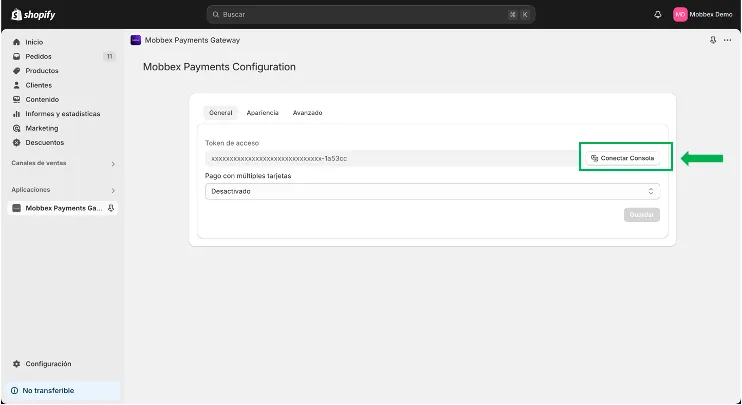Viewport: 742px width, 405px height.
Task: Click the No transferible info icon
Action: 15,390
